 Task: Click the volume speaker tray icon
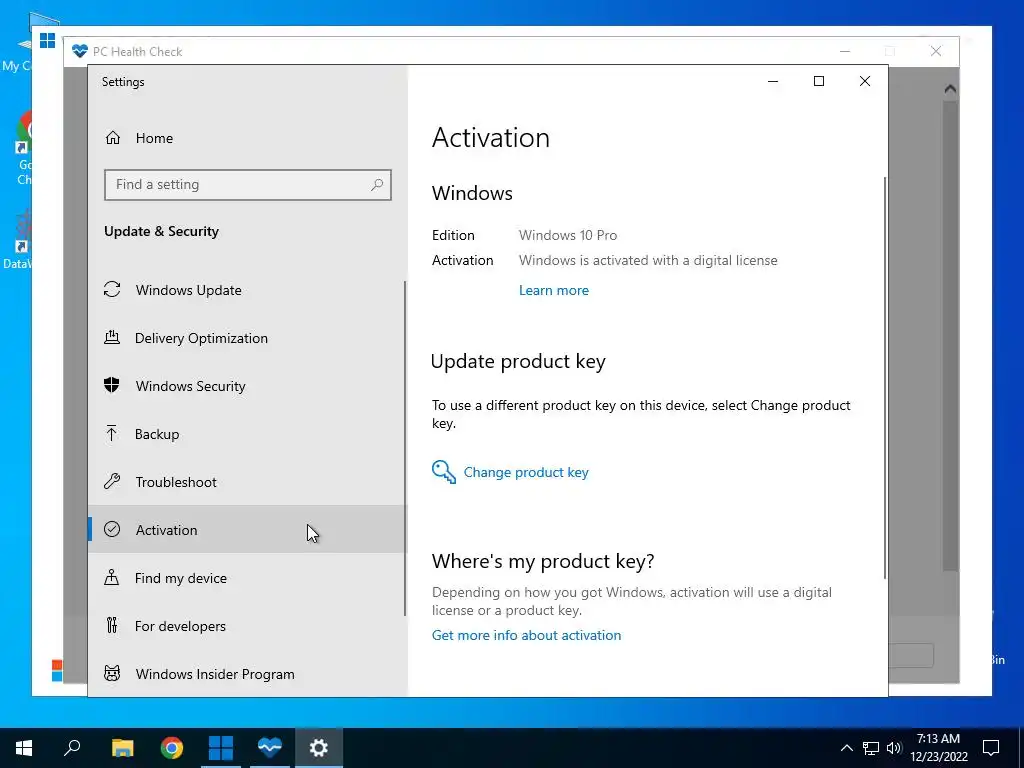pos(894,748)
